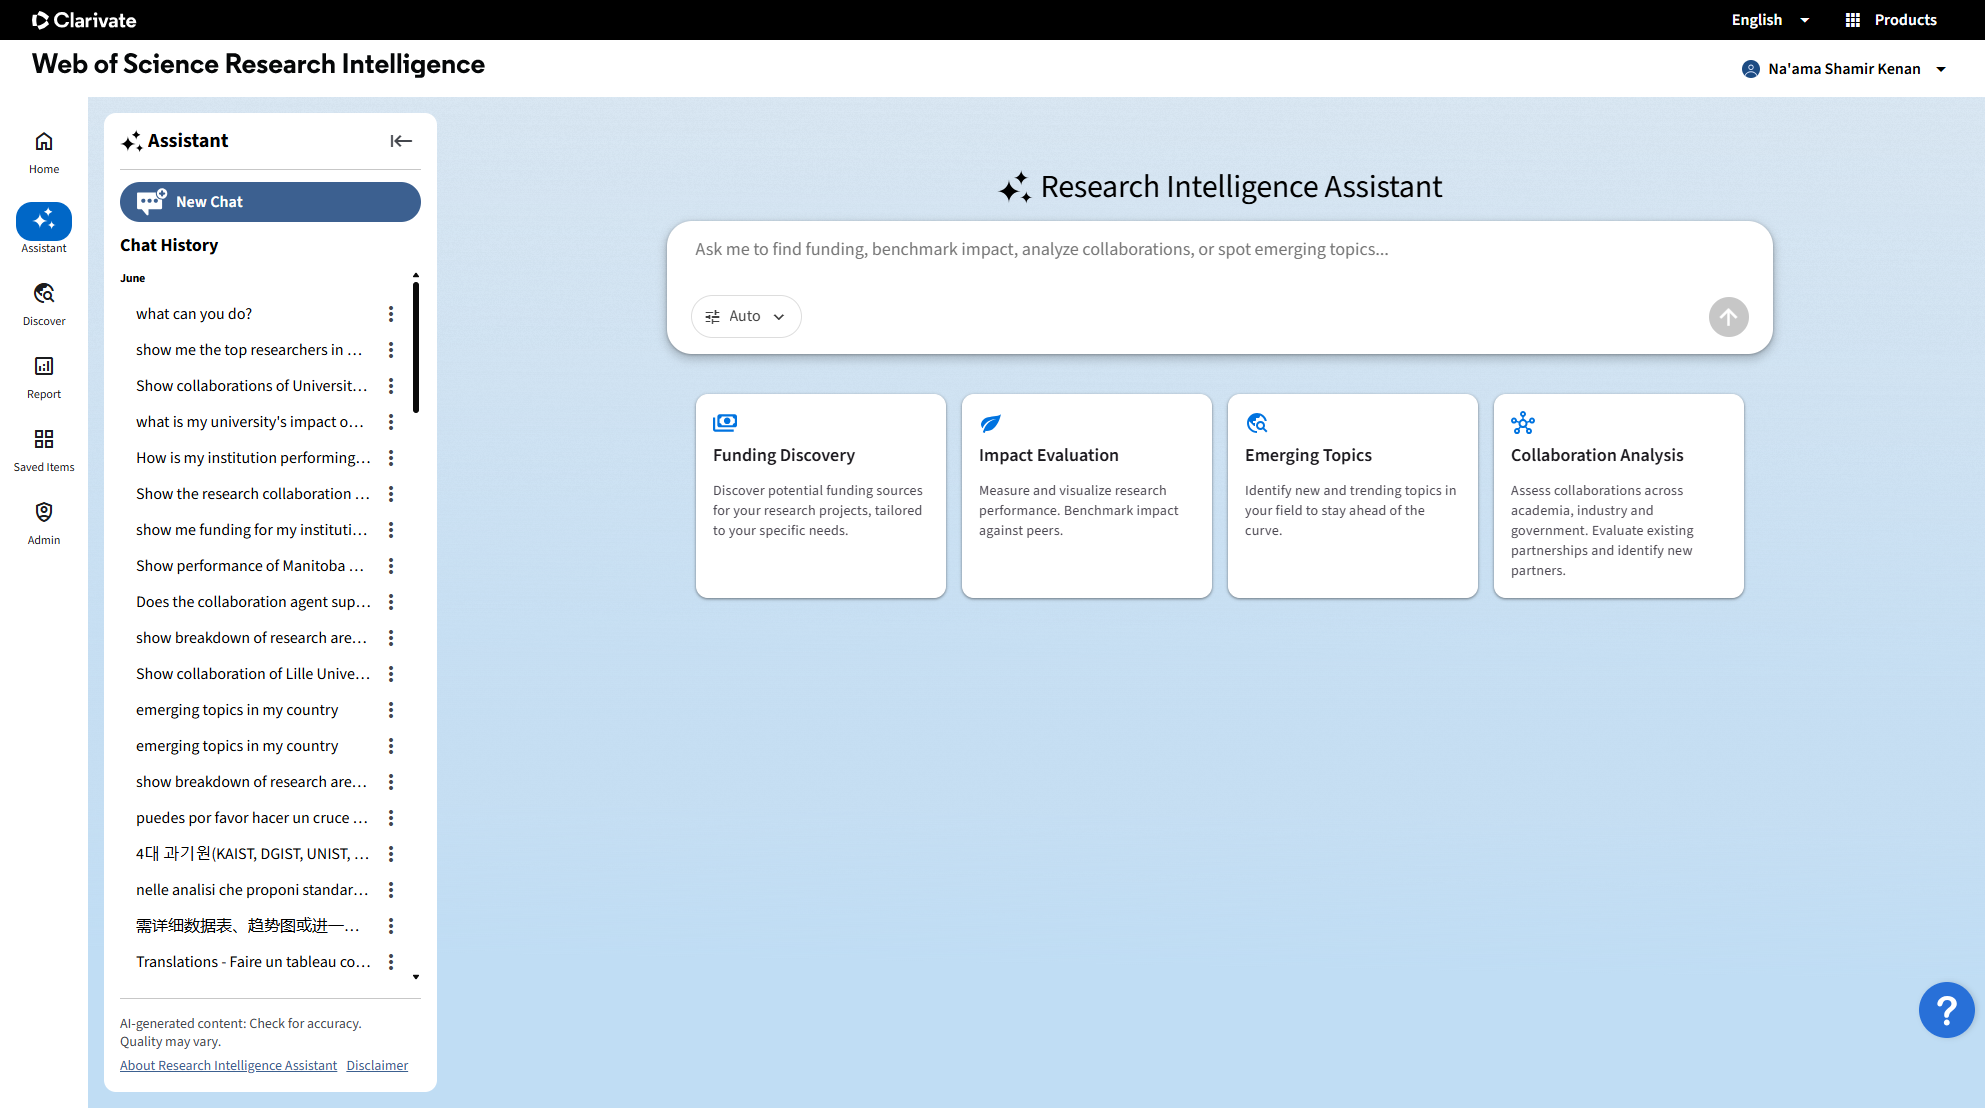Open the Funding Discovery card
Screen dimensions: 1985x1108
pos(821,496)
